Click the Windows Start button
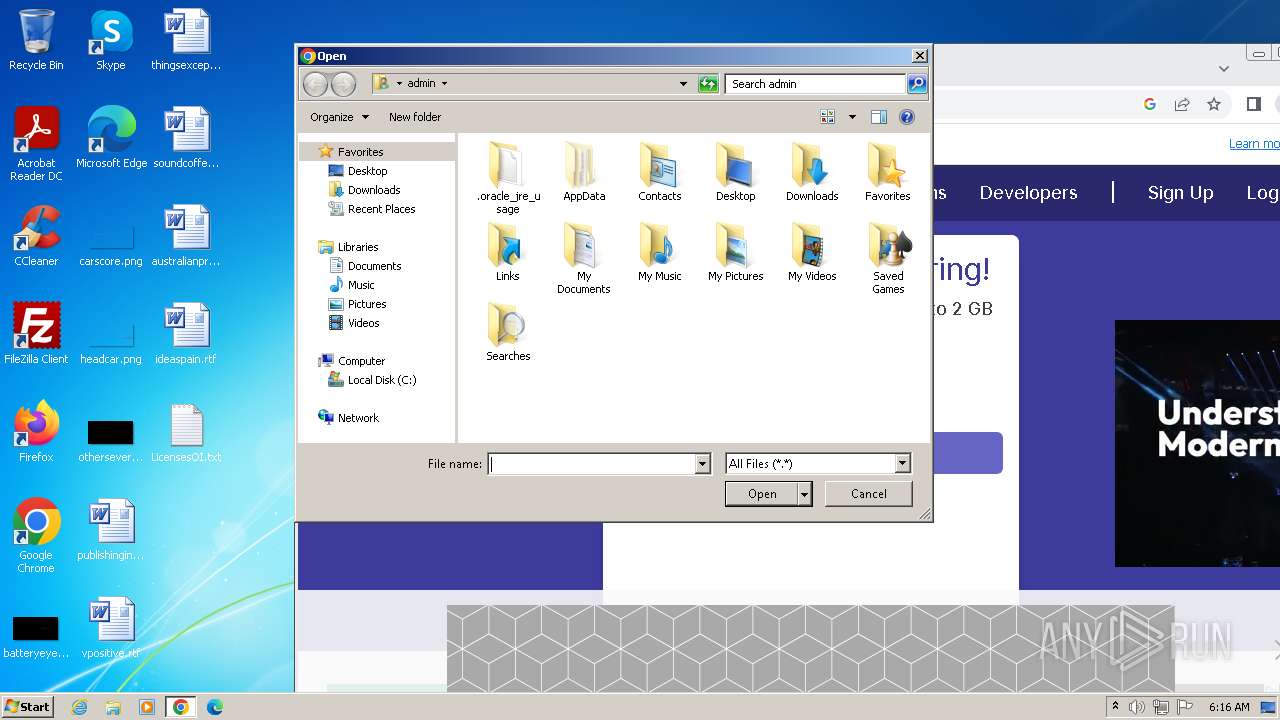The height and width of the screenshot is (720, 1280). coord(28,706)
